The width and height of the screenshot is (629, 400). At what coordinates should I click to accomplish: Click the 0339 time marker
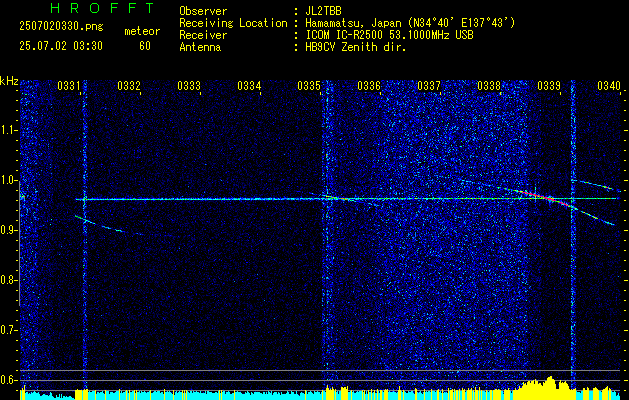click(x=548, y=86)
